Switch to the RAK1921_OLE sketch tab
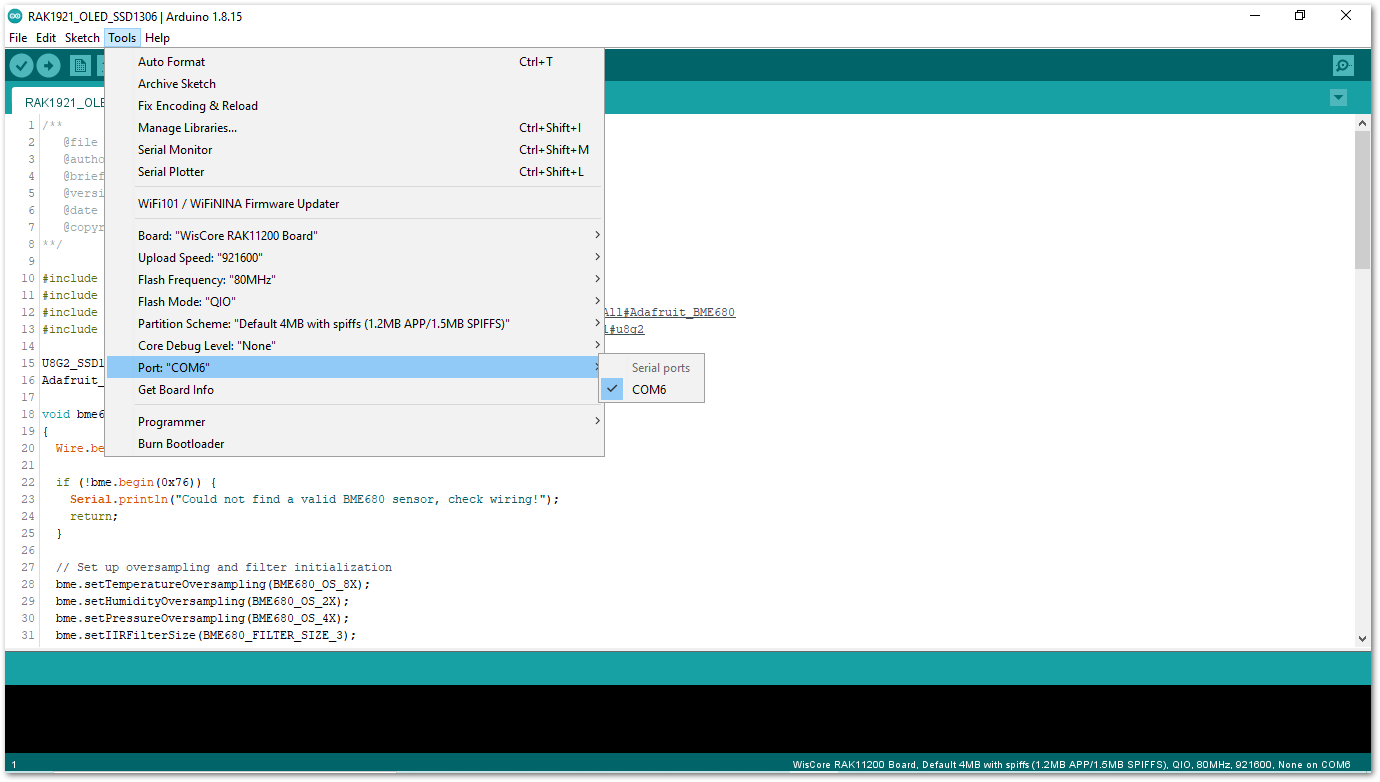The image size is (1380, 782). (59, 102)
